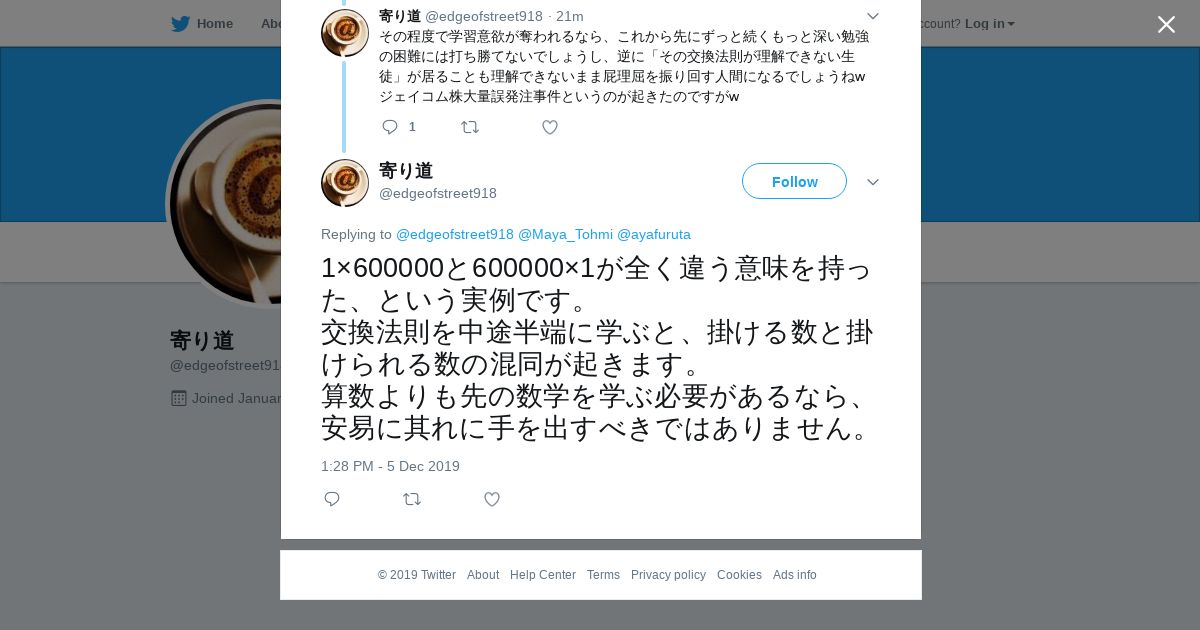Open the Ads info link in the footer
The image size is (1200, 630).
pos(795,575)
